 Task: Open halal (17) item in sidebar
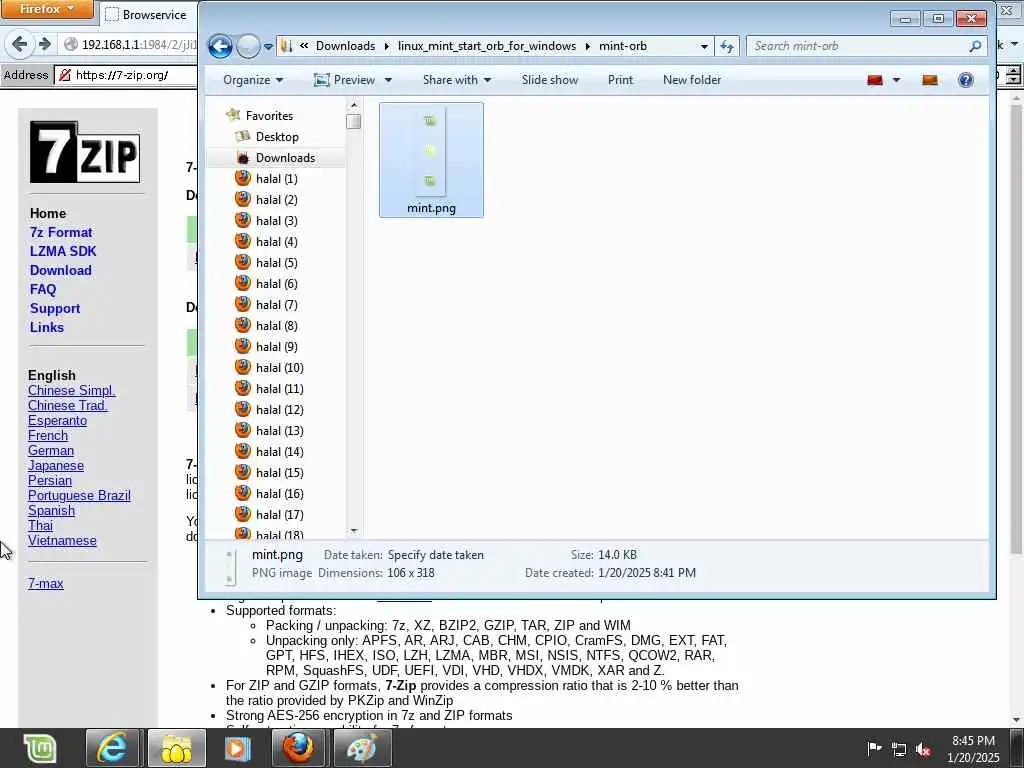(280, 515)
